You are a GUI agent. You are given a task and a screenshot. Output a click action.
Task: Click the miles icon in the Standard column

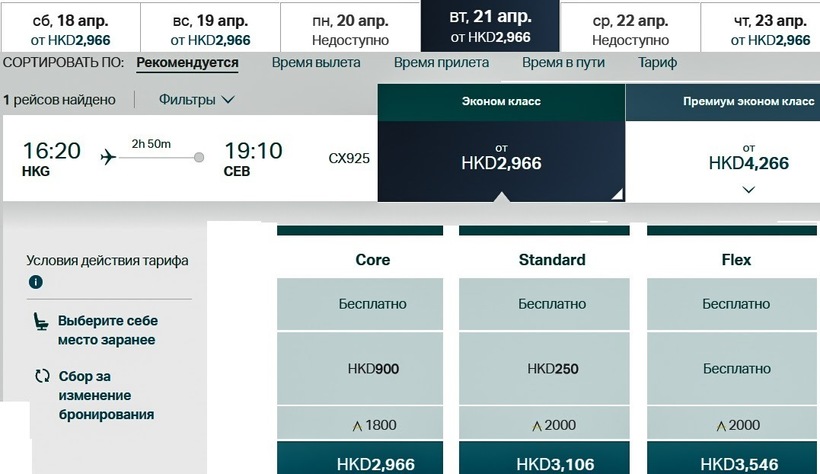[x=537, y=426]
